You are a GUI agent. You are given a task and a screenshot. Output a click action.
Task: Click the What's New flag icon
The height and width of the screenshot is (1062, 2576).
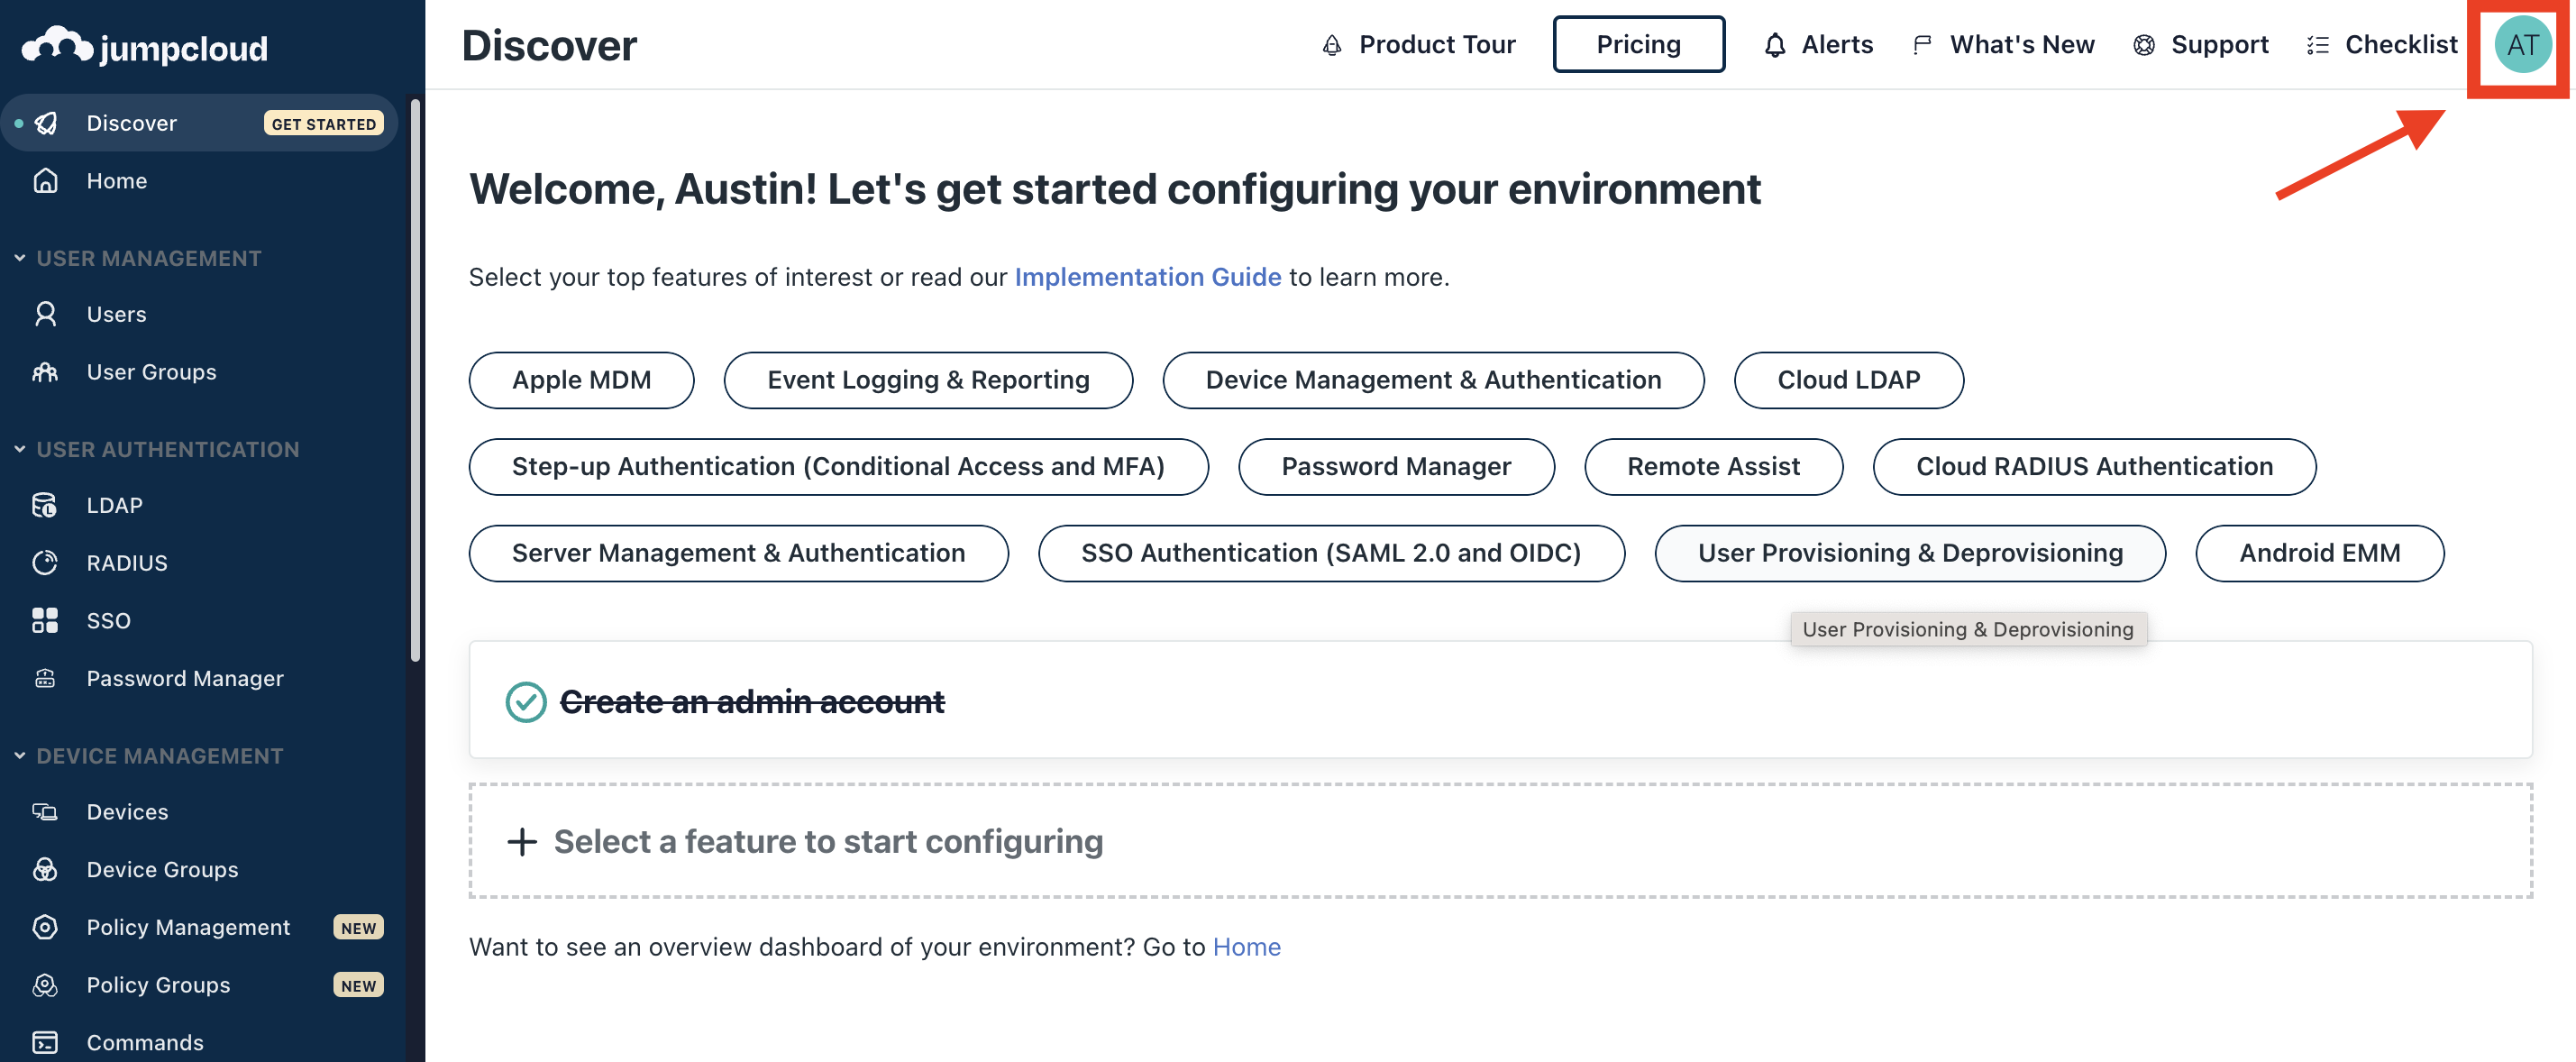pyautogui.click(x=1922, y=45)
